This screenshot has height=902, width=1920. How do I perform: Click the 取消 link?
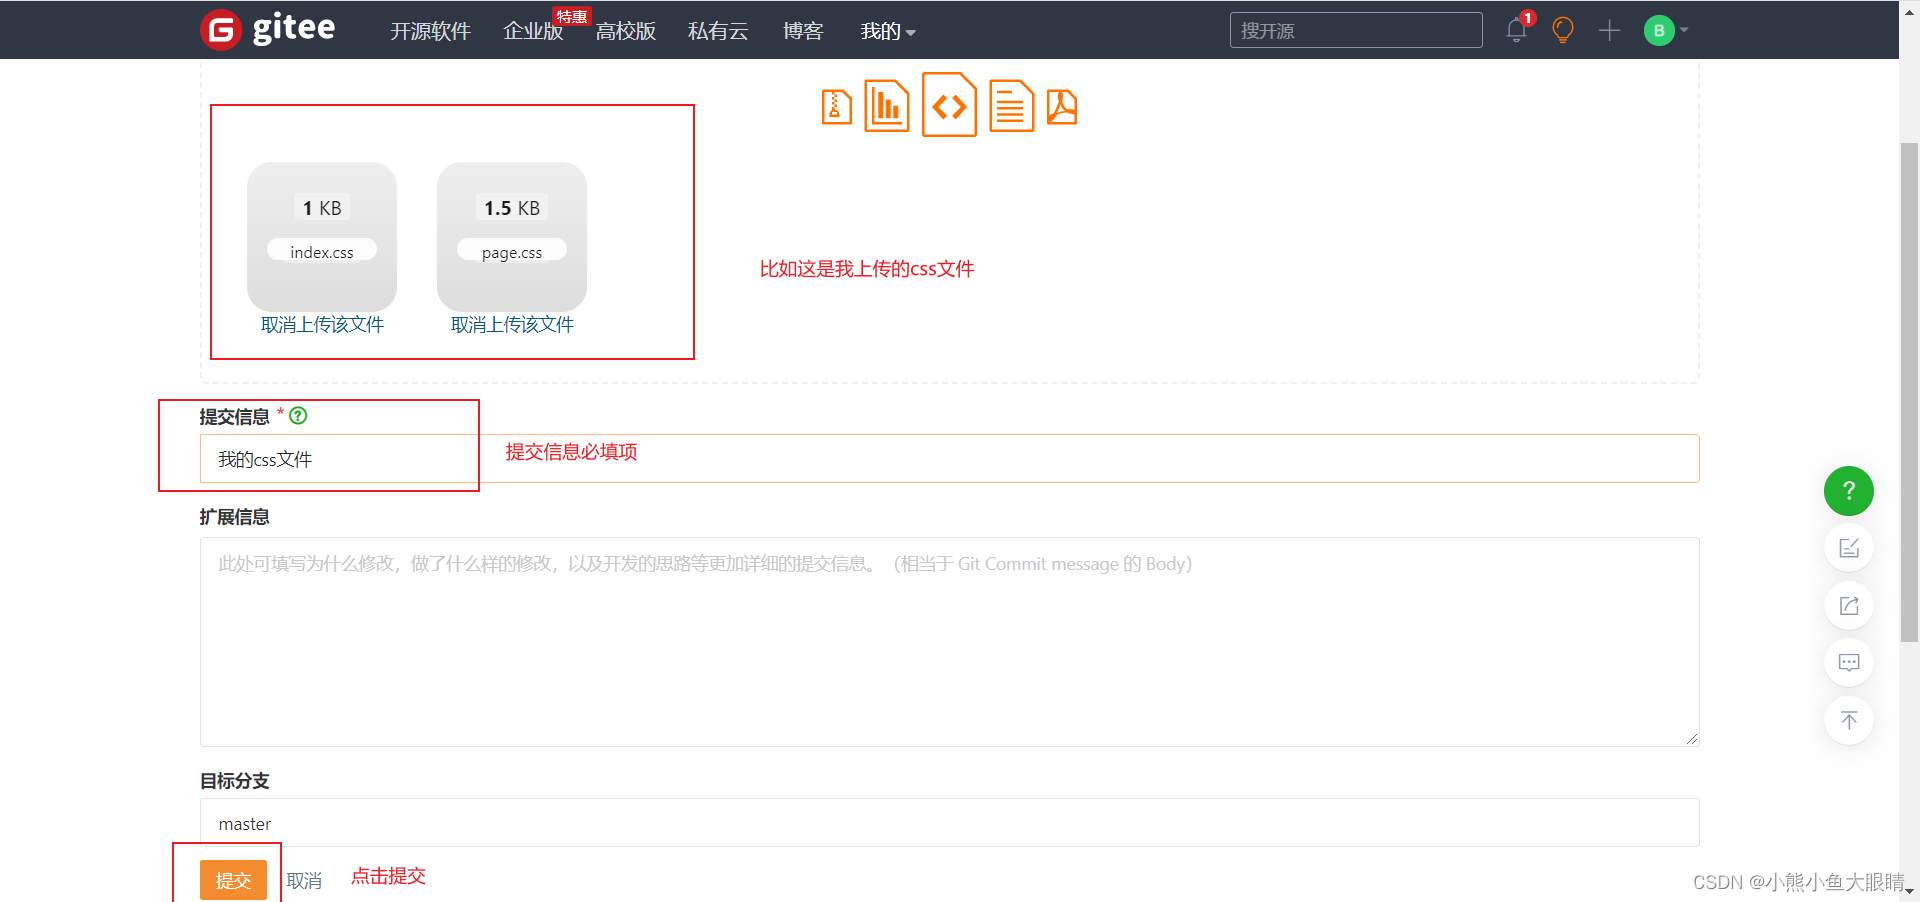[304, 880]
